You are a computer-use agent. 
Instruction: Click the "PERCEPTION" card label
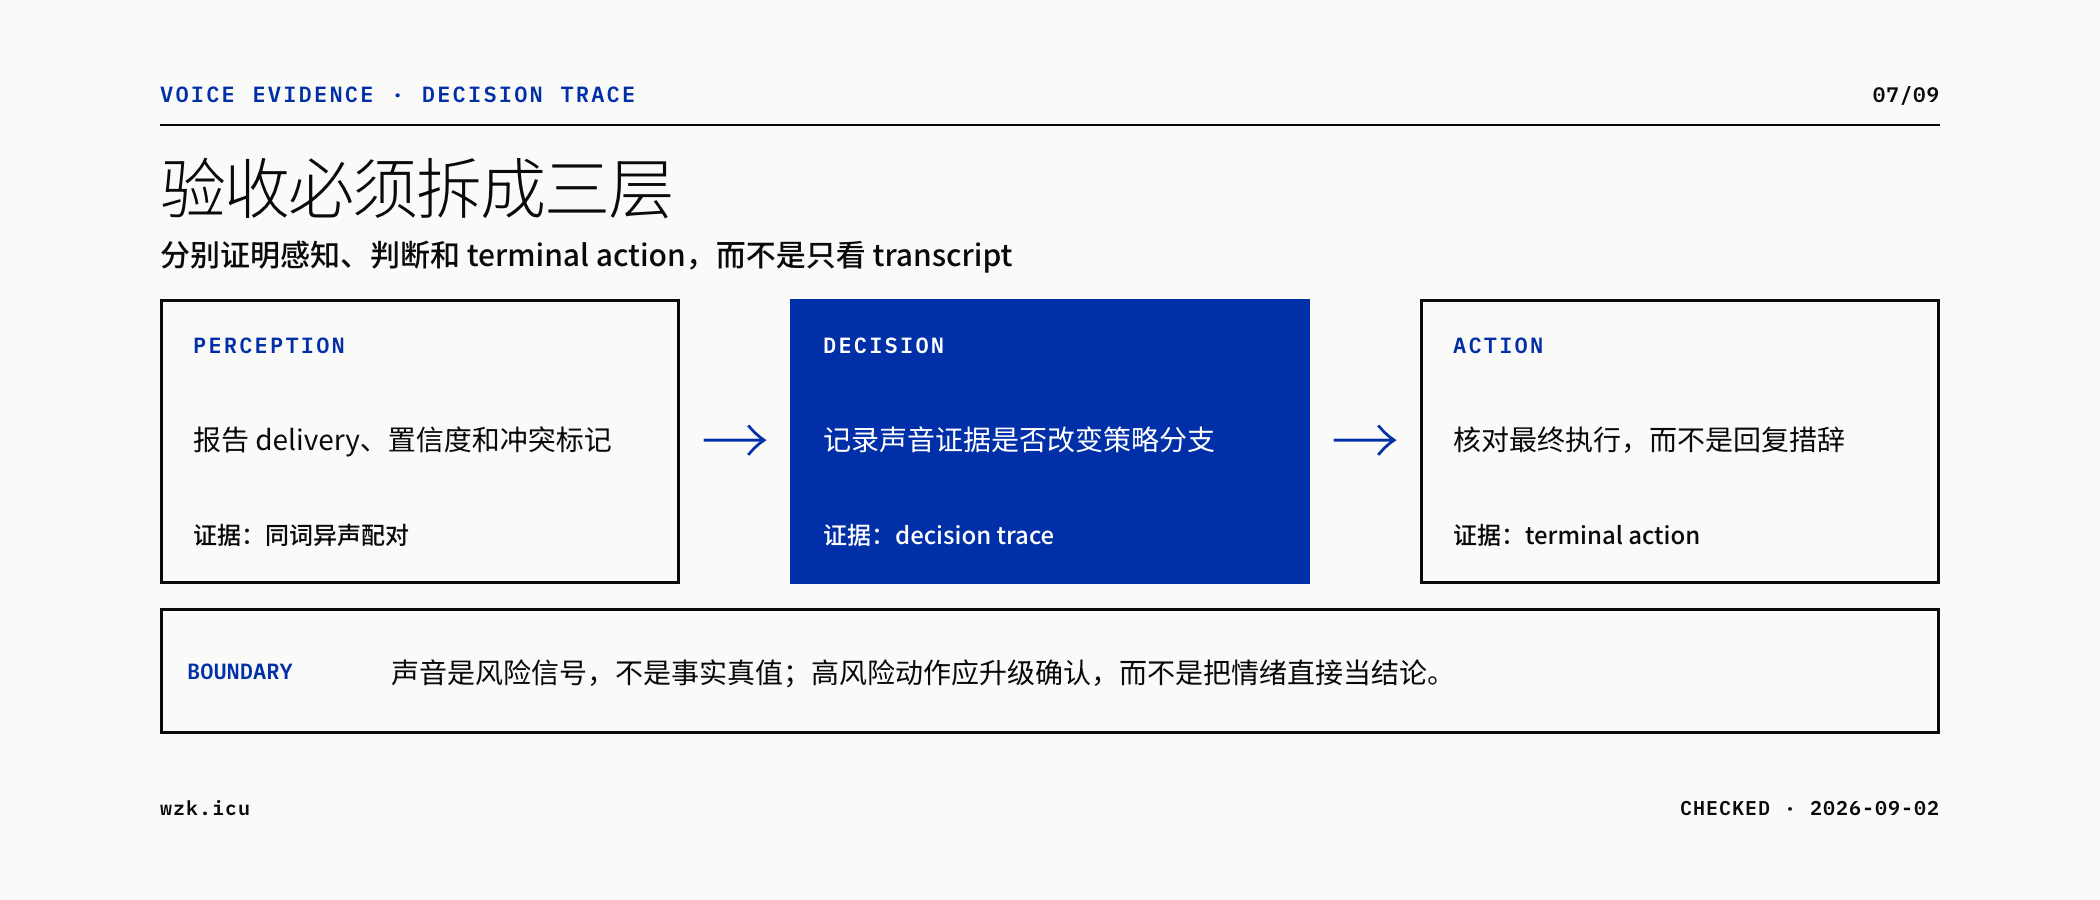coord(269,346)
